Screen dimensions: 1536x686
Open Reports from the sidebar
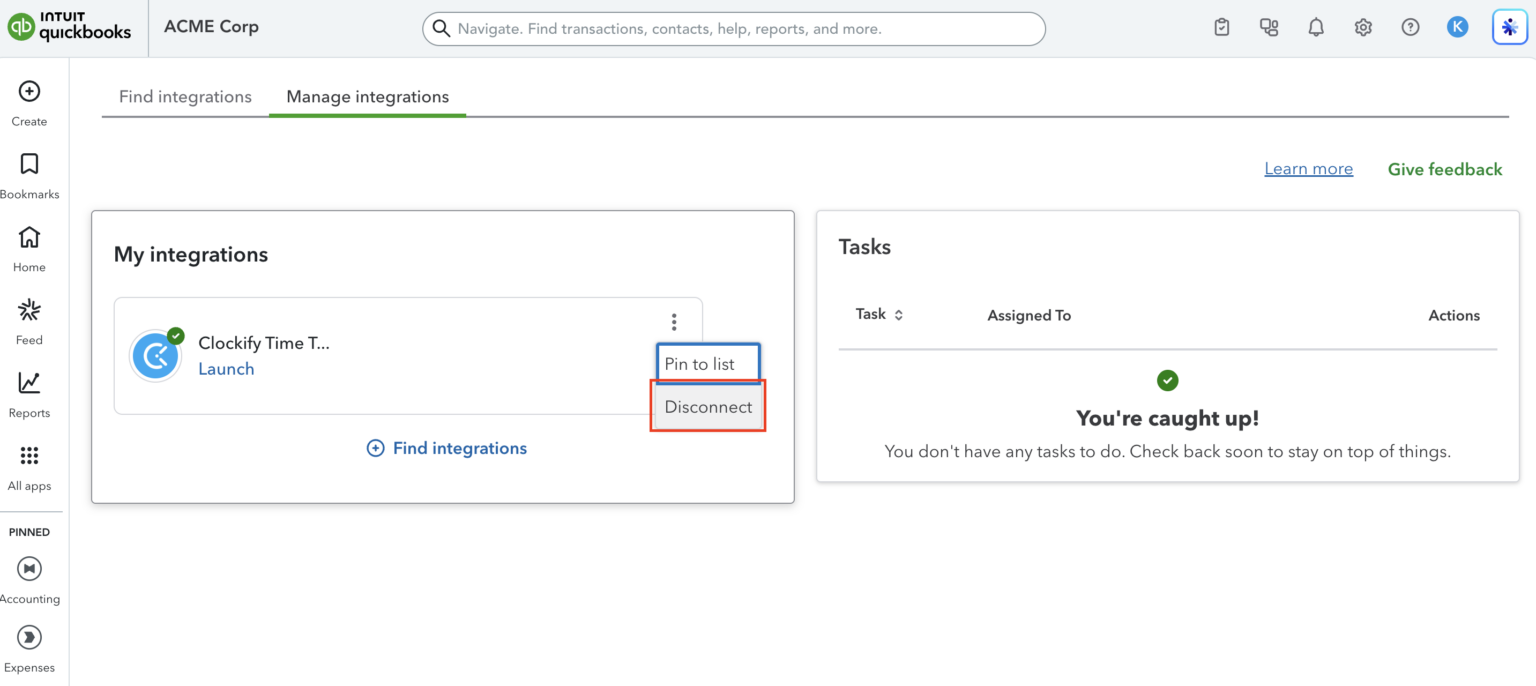[30, 395]
